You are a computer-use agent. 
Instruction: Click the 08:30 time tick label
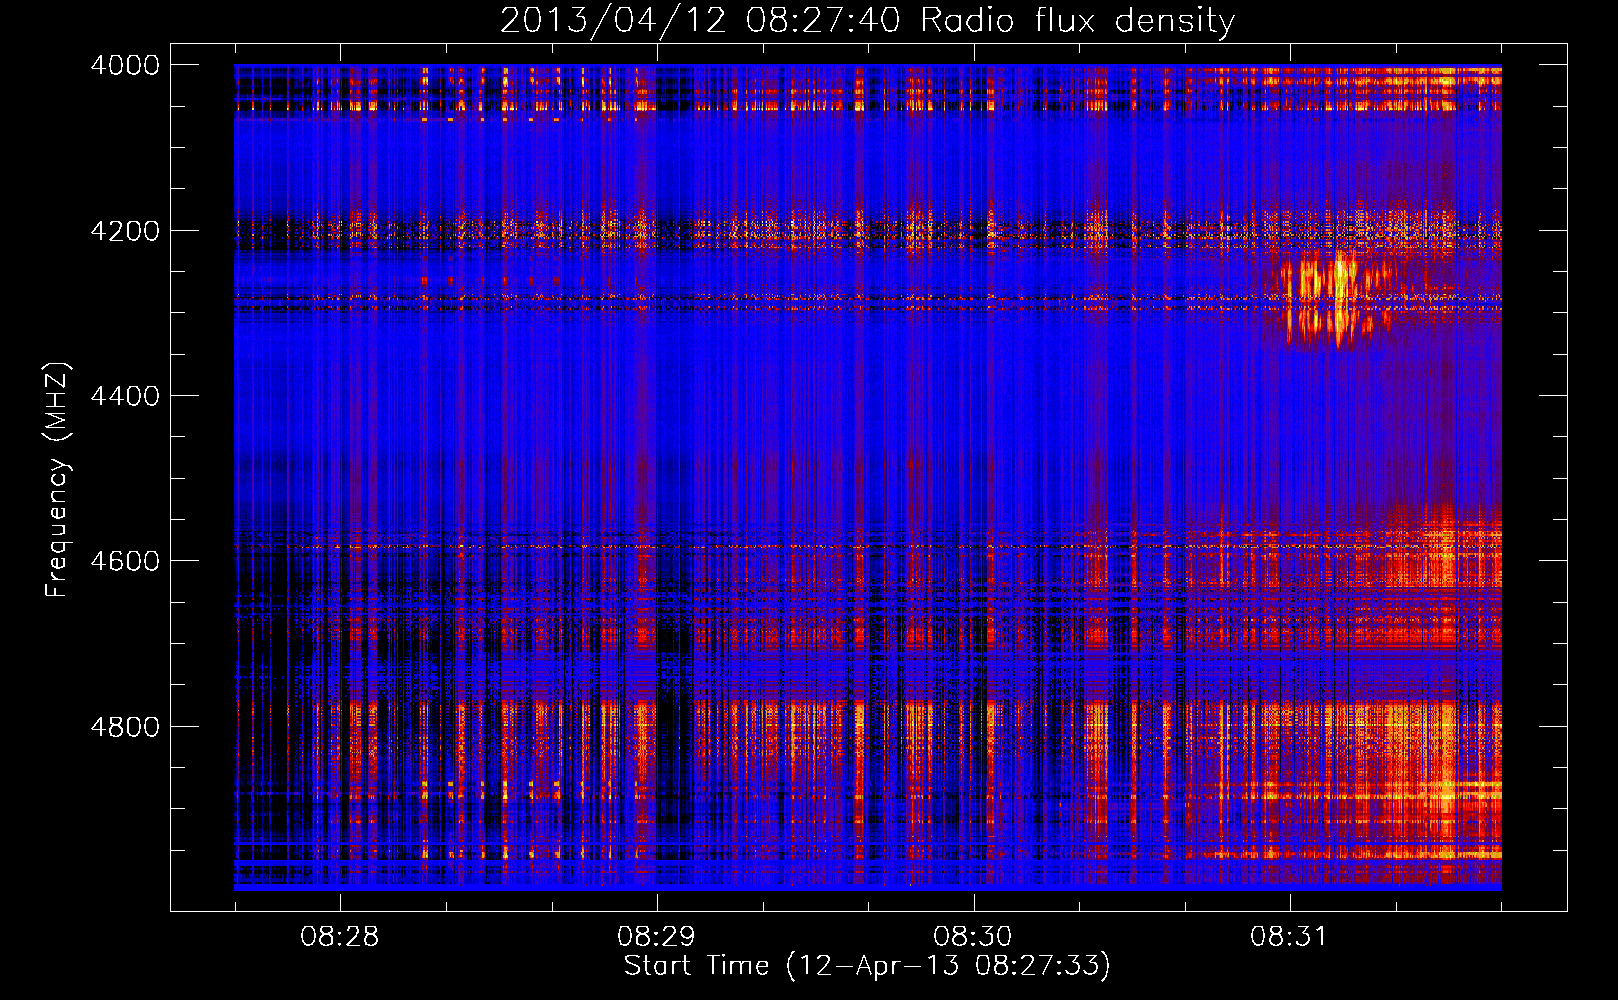[973, 937]
